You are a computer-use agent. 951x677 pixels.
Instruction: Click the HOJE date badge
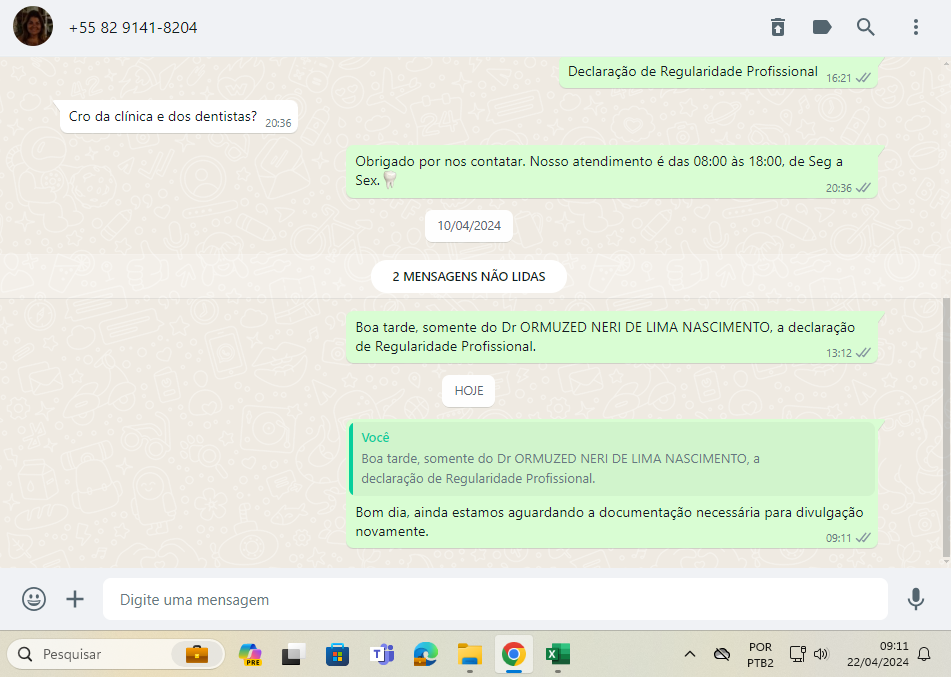tap(469, 391)
